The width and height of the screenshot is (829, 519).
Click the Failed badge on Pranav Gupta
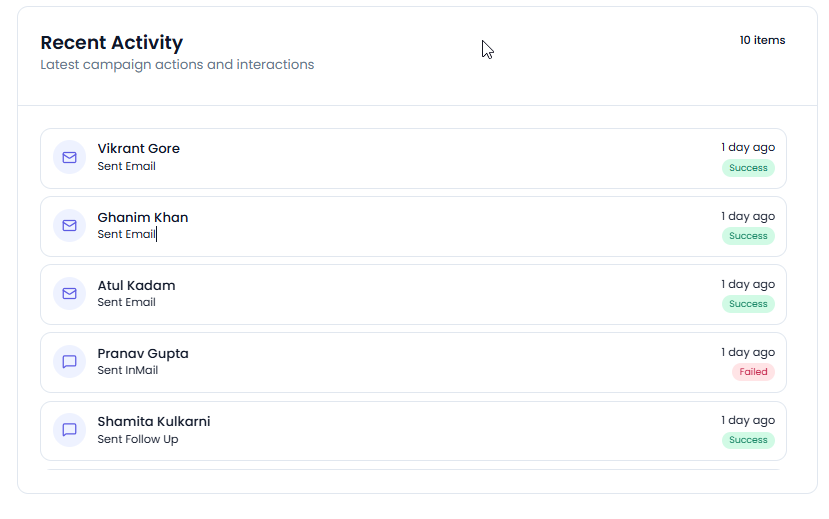click(753, 372)
